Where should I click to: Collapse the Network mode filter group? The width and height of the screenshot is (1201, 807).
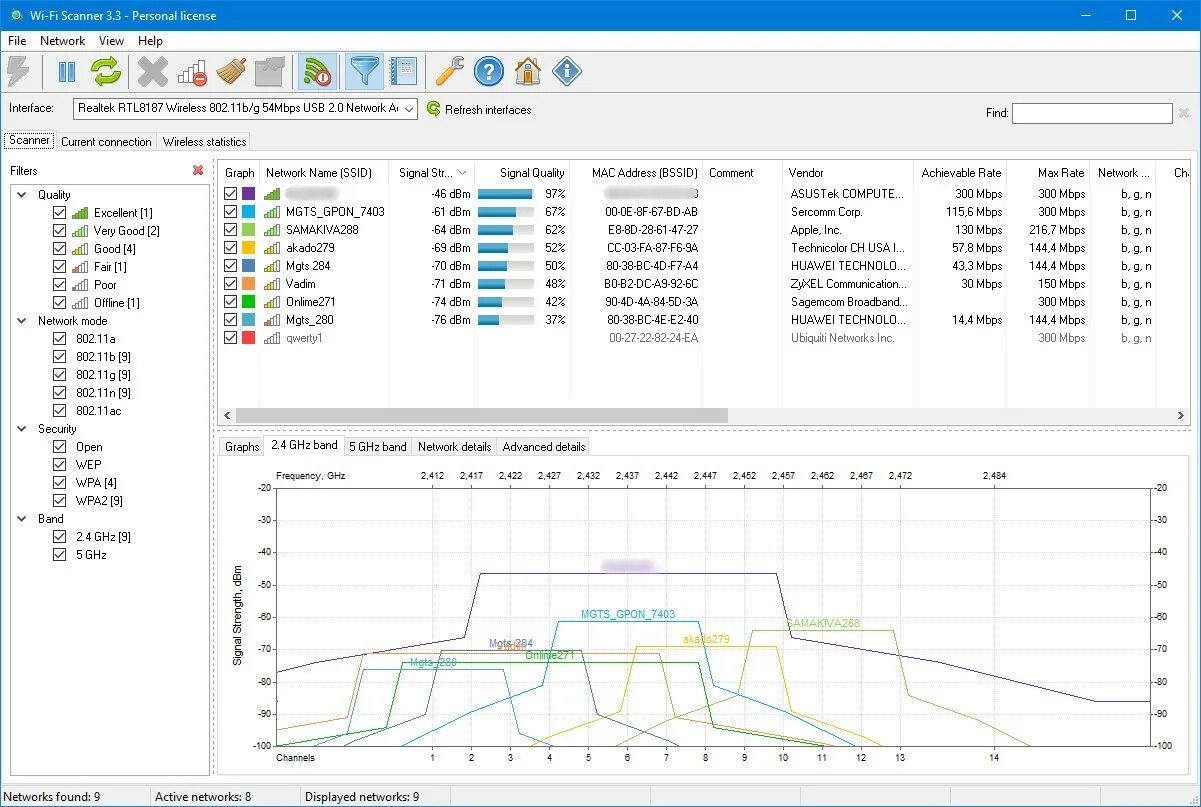pyautogui.click(x=22, y=321)
